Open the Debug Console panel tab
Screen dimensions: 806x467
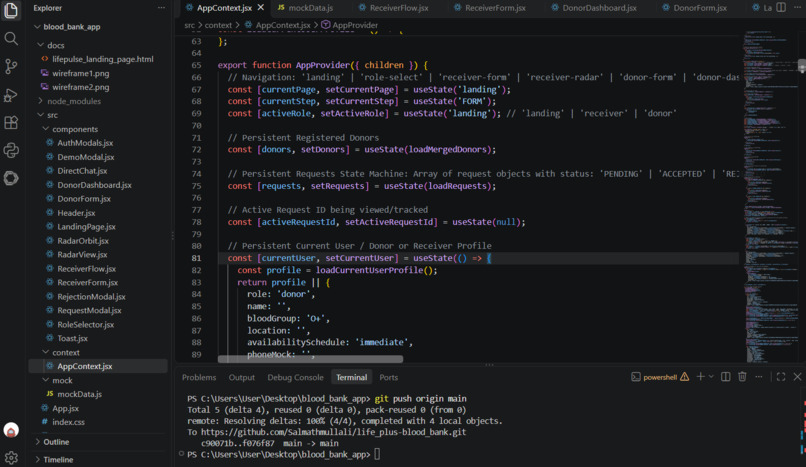pyautogui.click(x=296, y=377)
